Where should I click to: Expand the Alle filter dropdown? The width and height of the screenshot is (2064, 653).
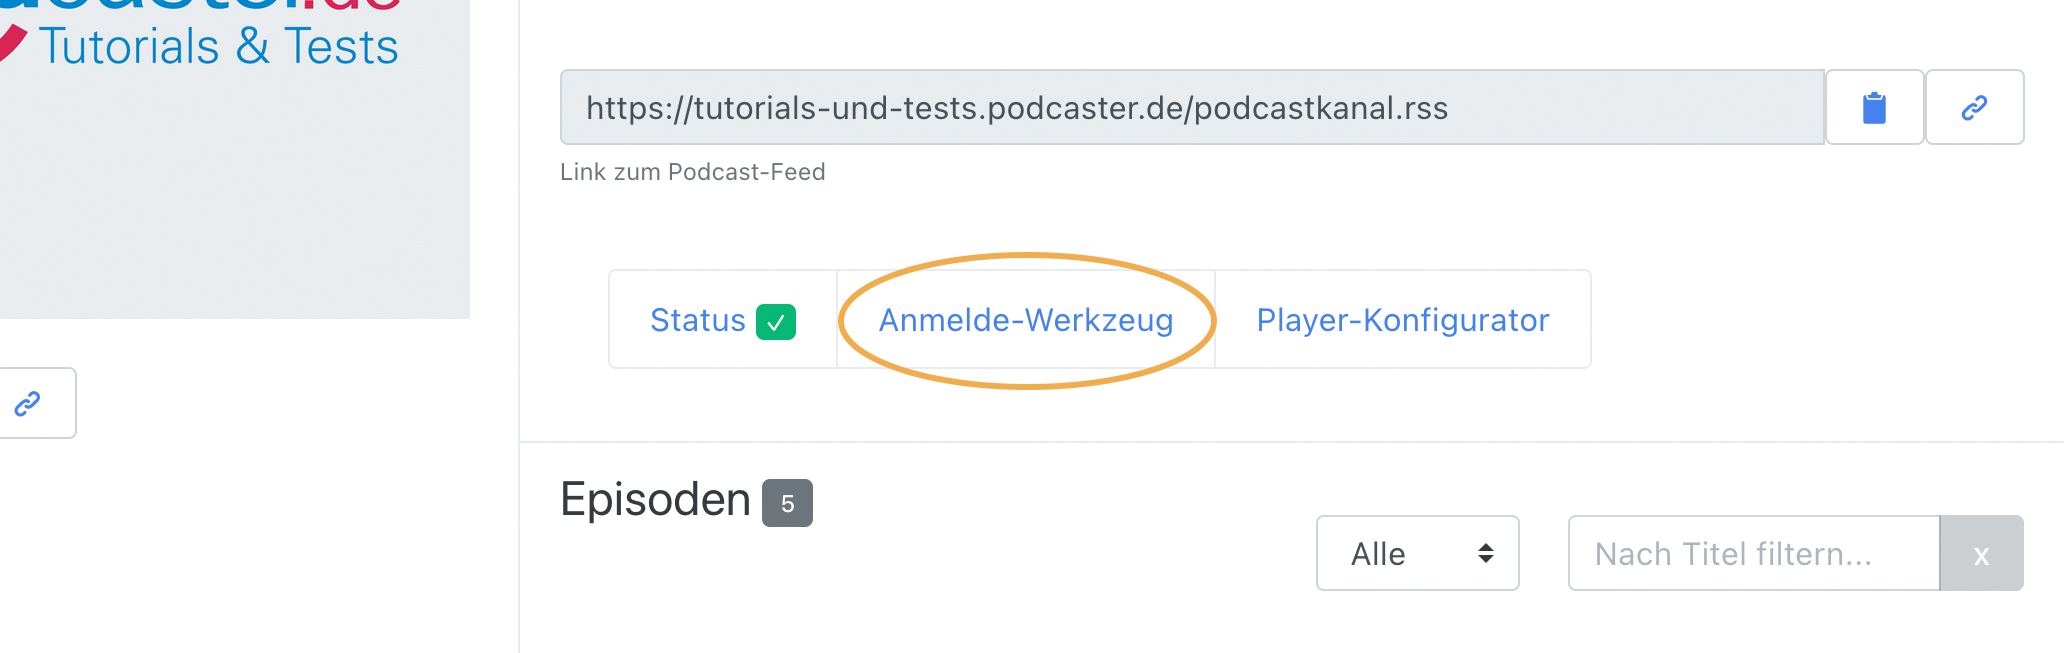click(x=1418, y=553)
